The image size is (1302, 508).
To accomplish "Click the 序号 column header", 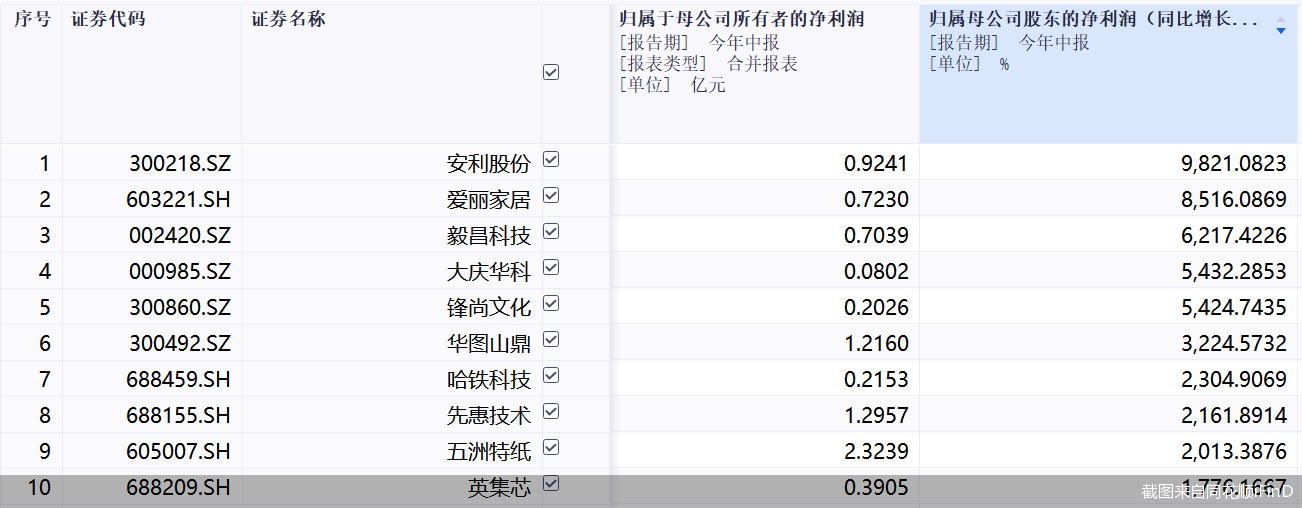I will pos(32,19).
